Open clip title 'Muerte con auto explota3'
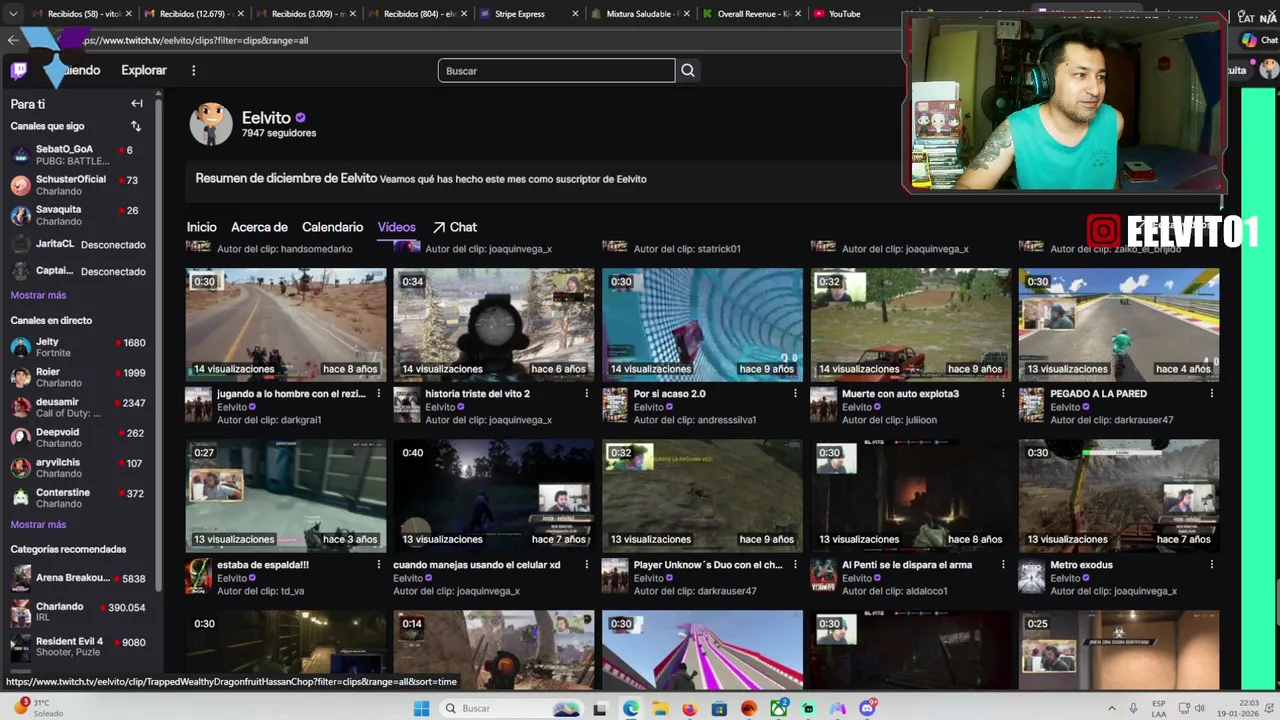The height and width of the screenshot is (720, 1280). [900, 394]
